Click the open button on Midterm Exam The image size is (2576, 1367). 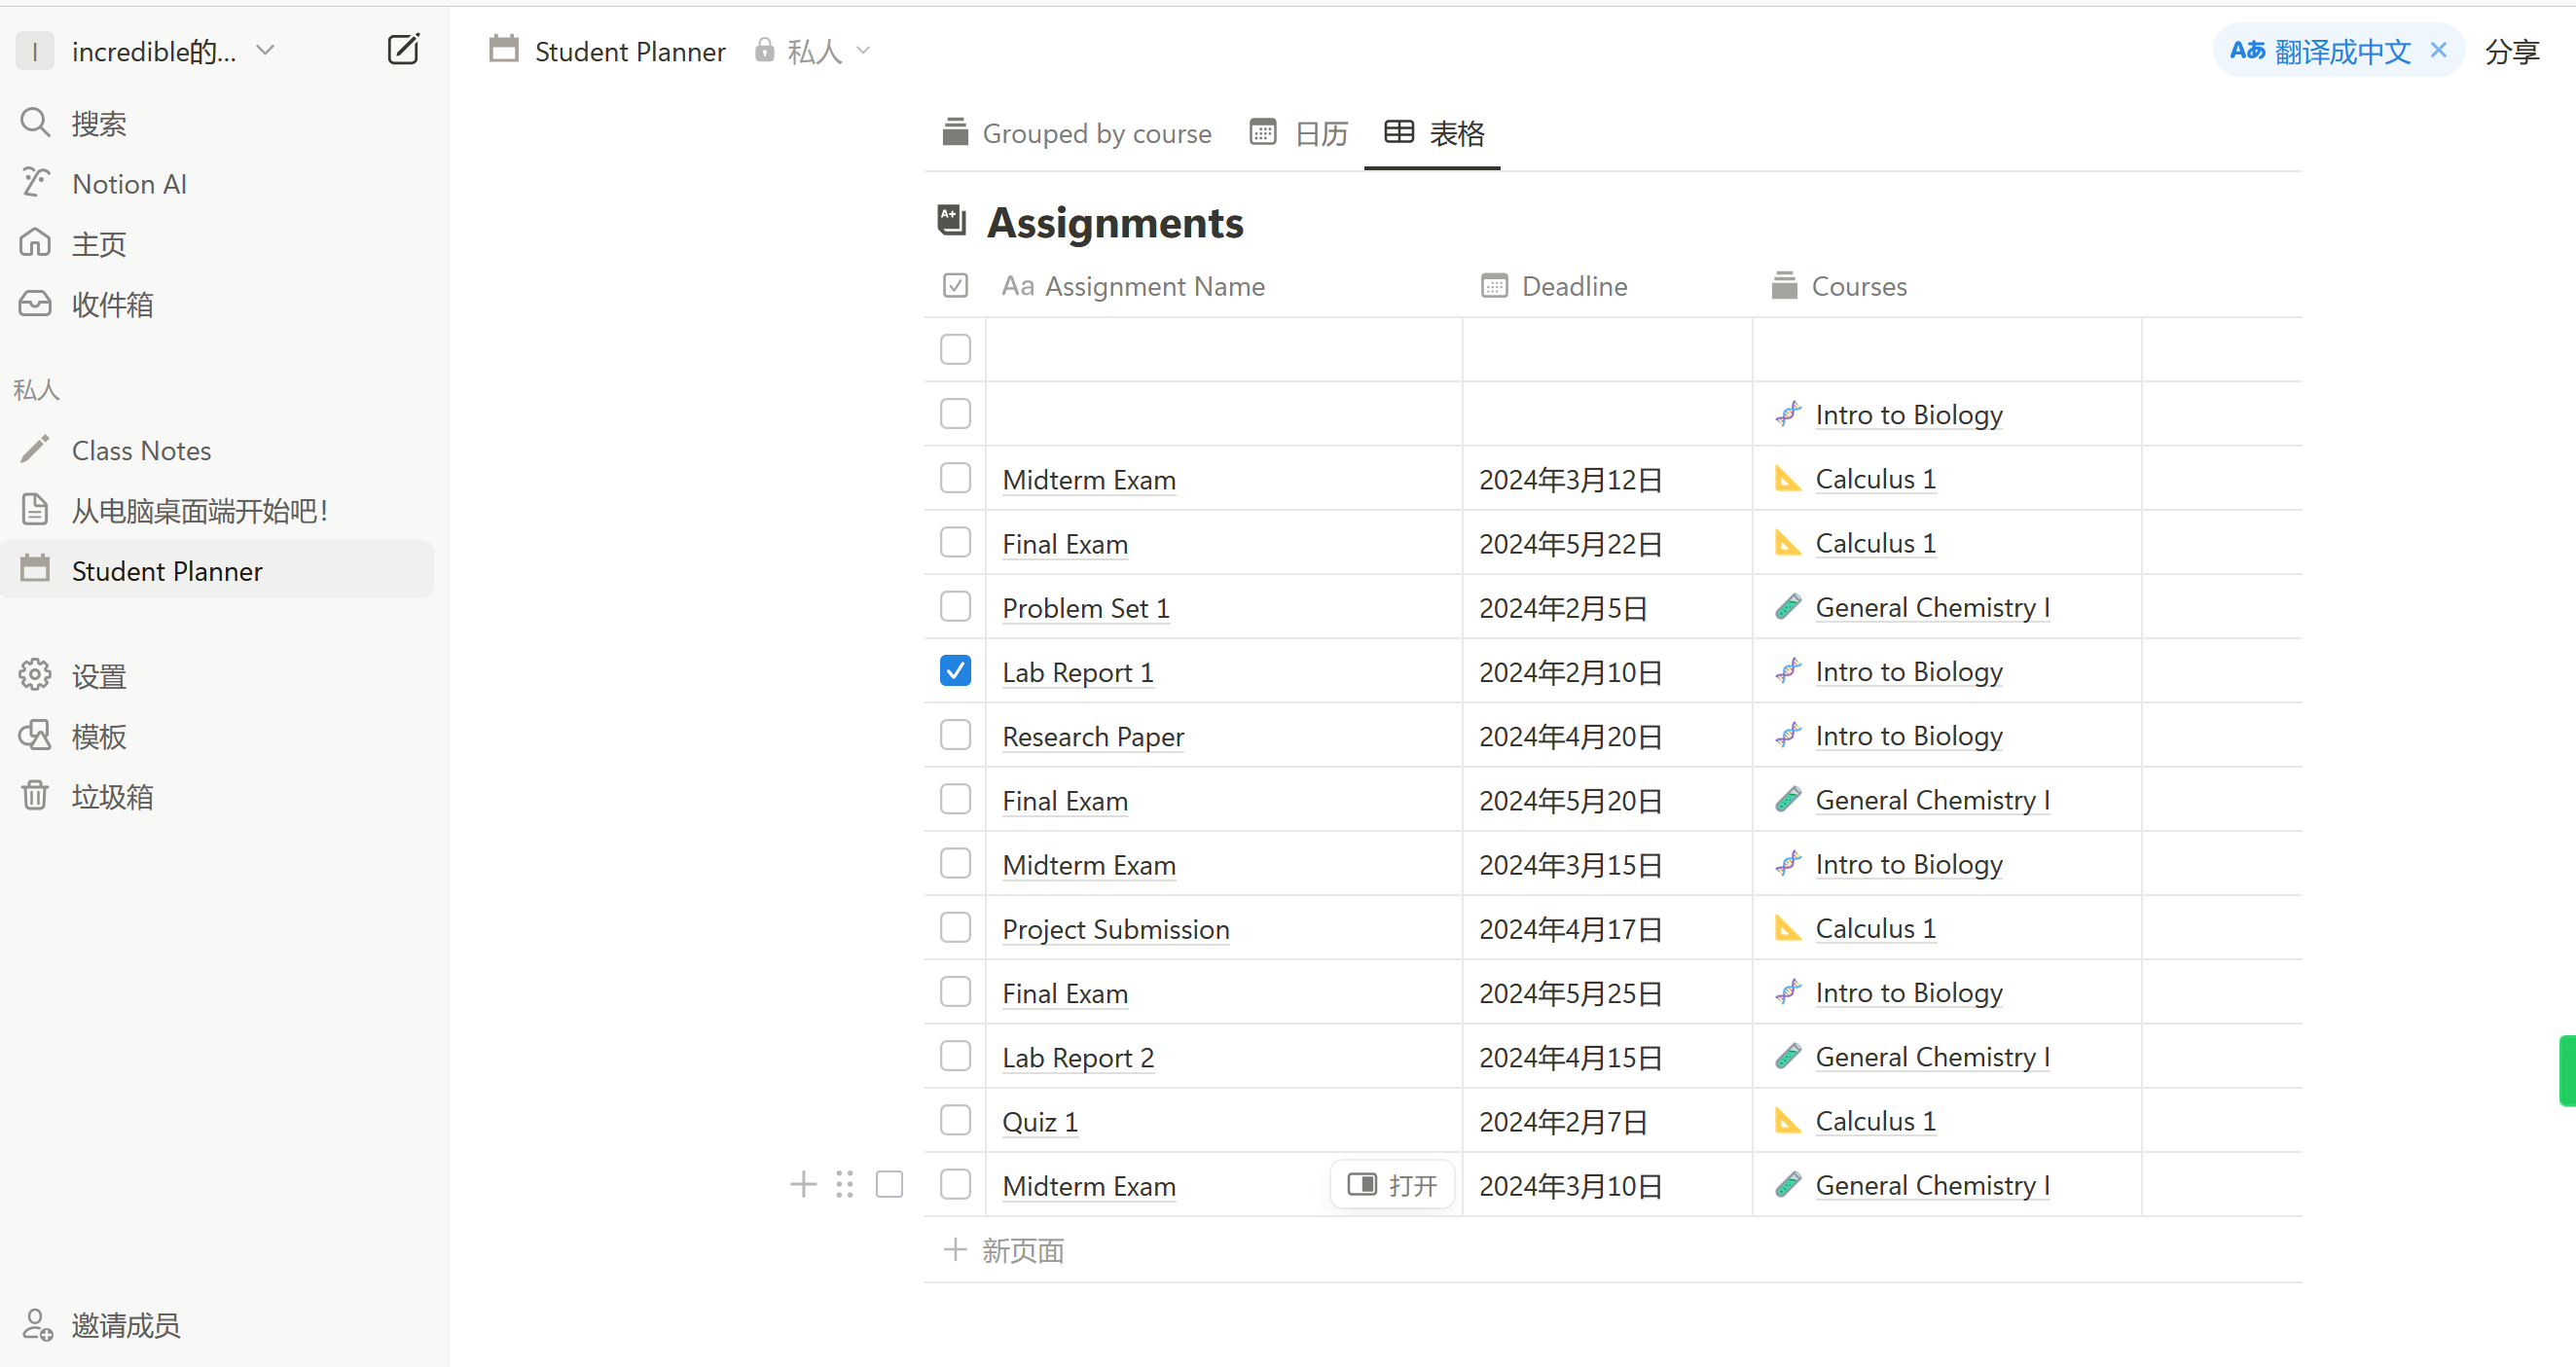click(x=1392, y=1185)
